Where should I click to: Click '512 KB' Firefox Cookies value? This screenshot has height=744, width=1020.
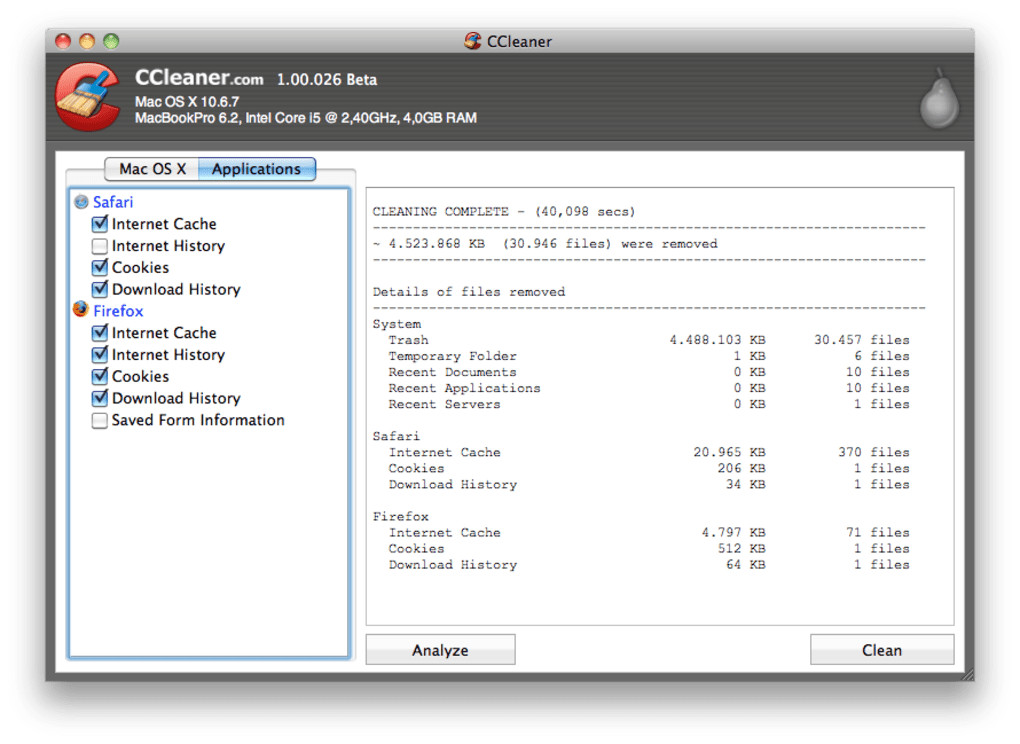742,549
